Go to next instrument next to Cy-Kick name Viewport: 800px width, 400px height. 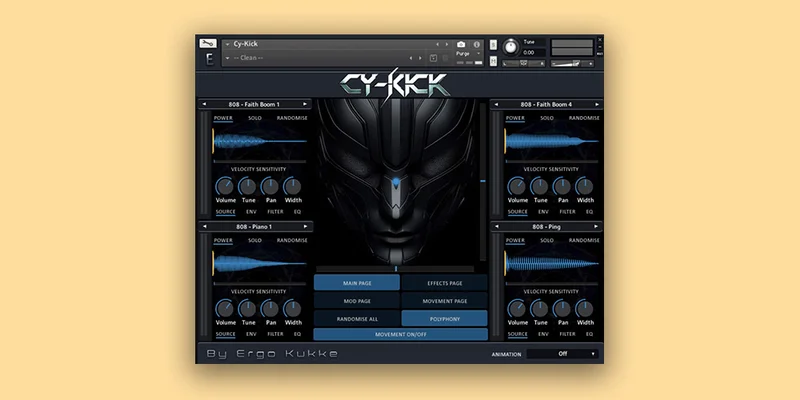tap(447, 44)
